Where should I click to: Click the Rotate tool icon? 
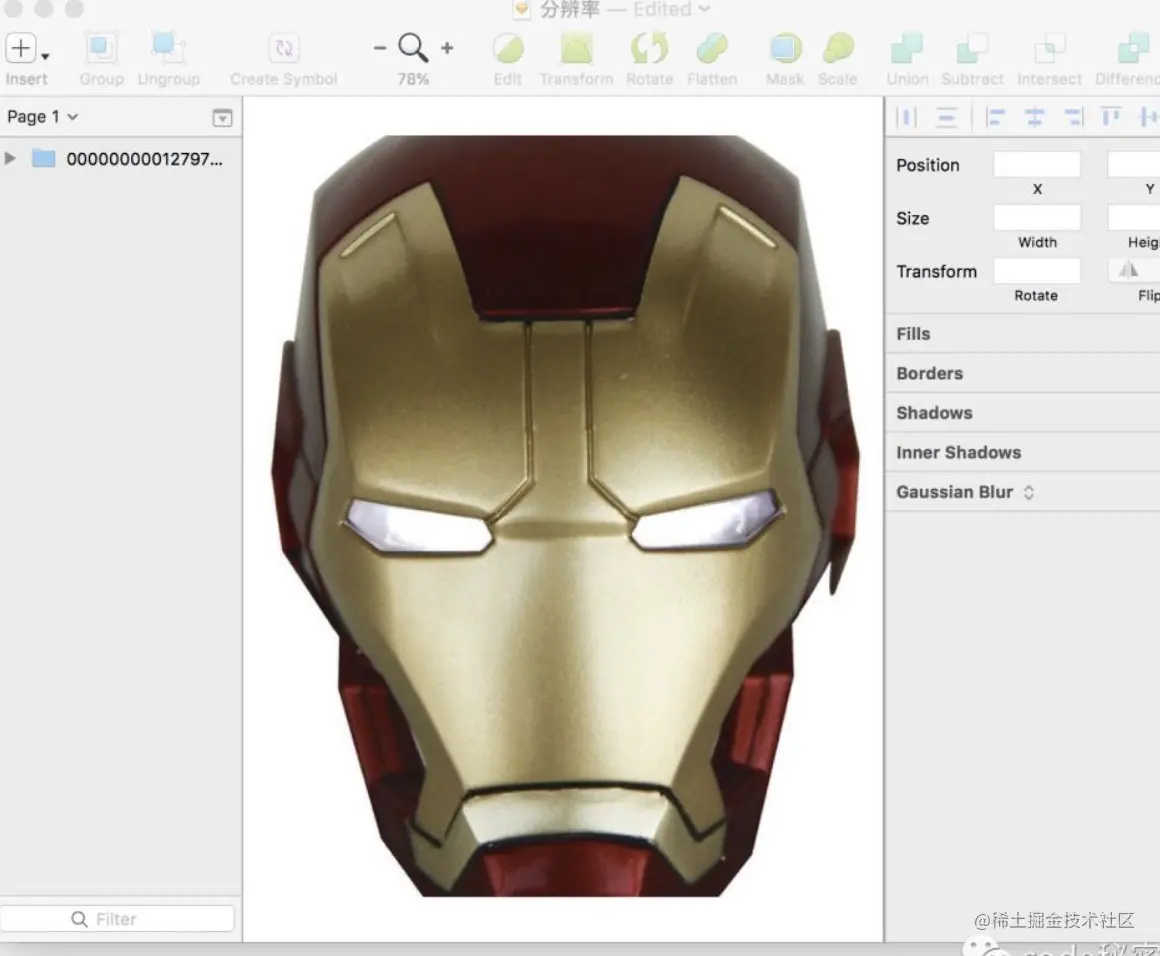point(649,48)
